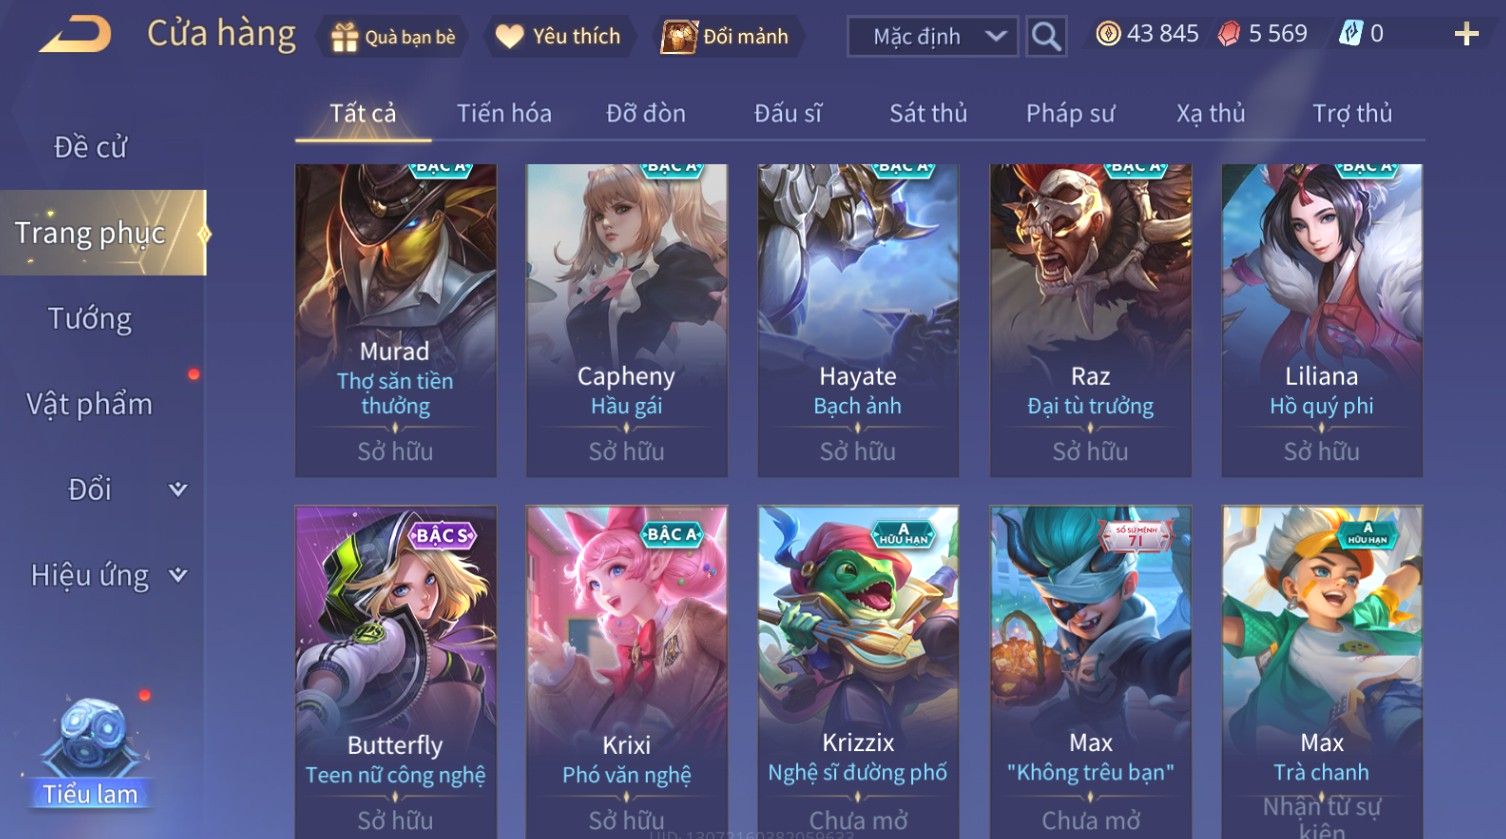
Task: Open the Krizzix Nghệ sĩ đường phố card
Action: [x=858, y=672]
